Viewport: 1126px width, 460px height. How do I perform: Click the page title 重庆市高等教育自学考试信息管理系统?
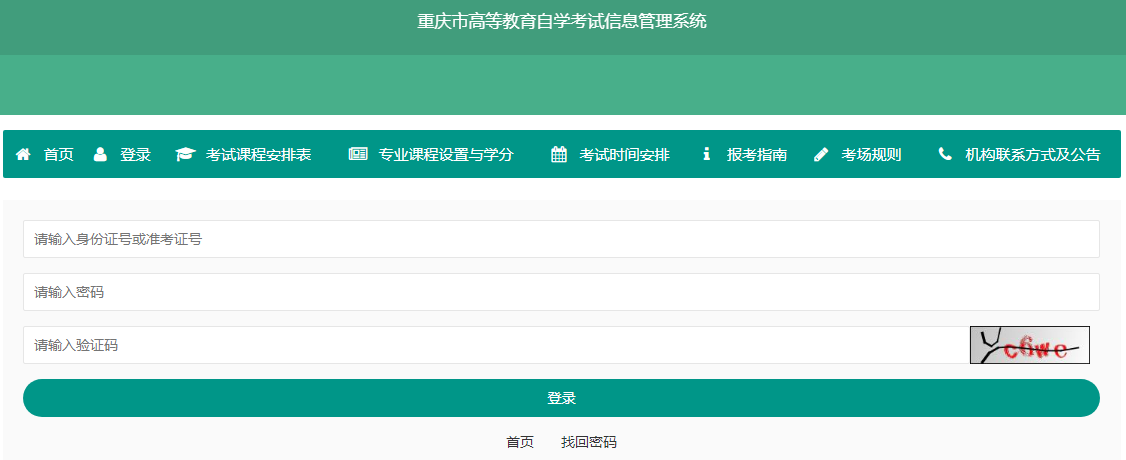click(x=562, y=21)
